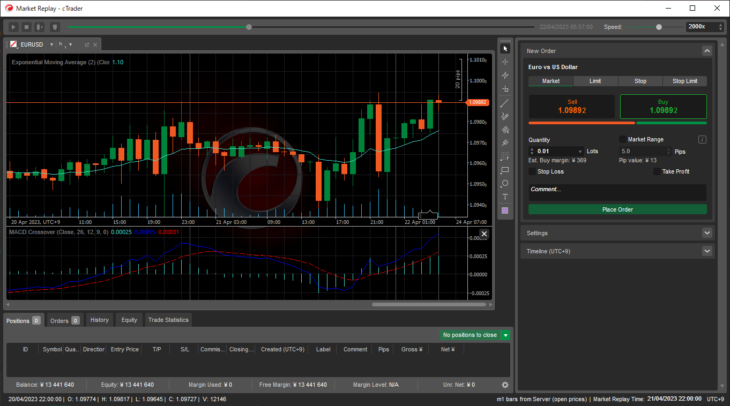Click Buy at 1.09892
Image resolution: width=730 pixels, height=406 pixels.
pyautogui.click(x=663, y=107)
